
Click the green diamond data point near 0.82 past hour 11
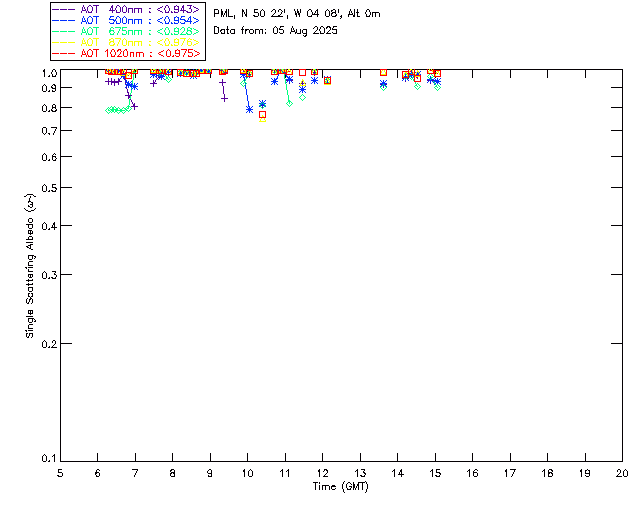click(x=289, y=104)
